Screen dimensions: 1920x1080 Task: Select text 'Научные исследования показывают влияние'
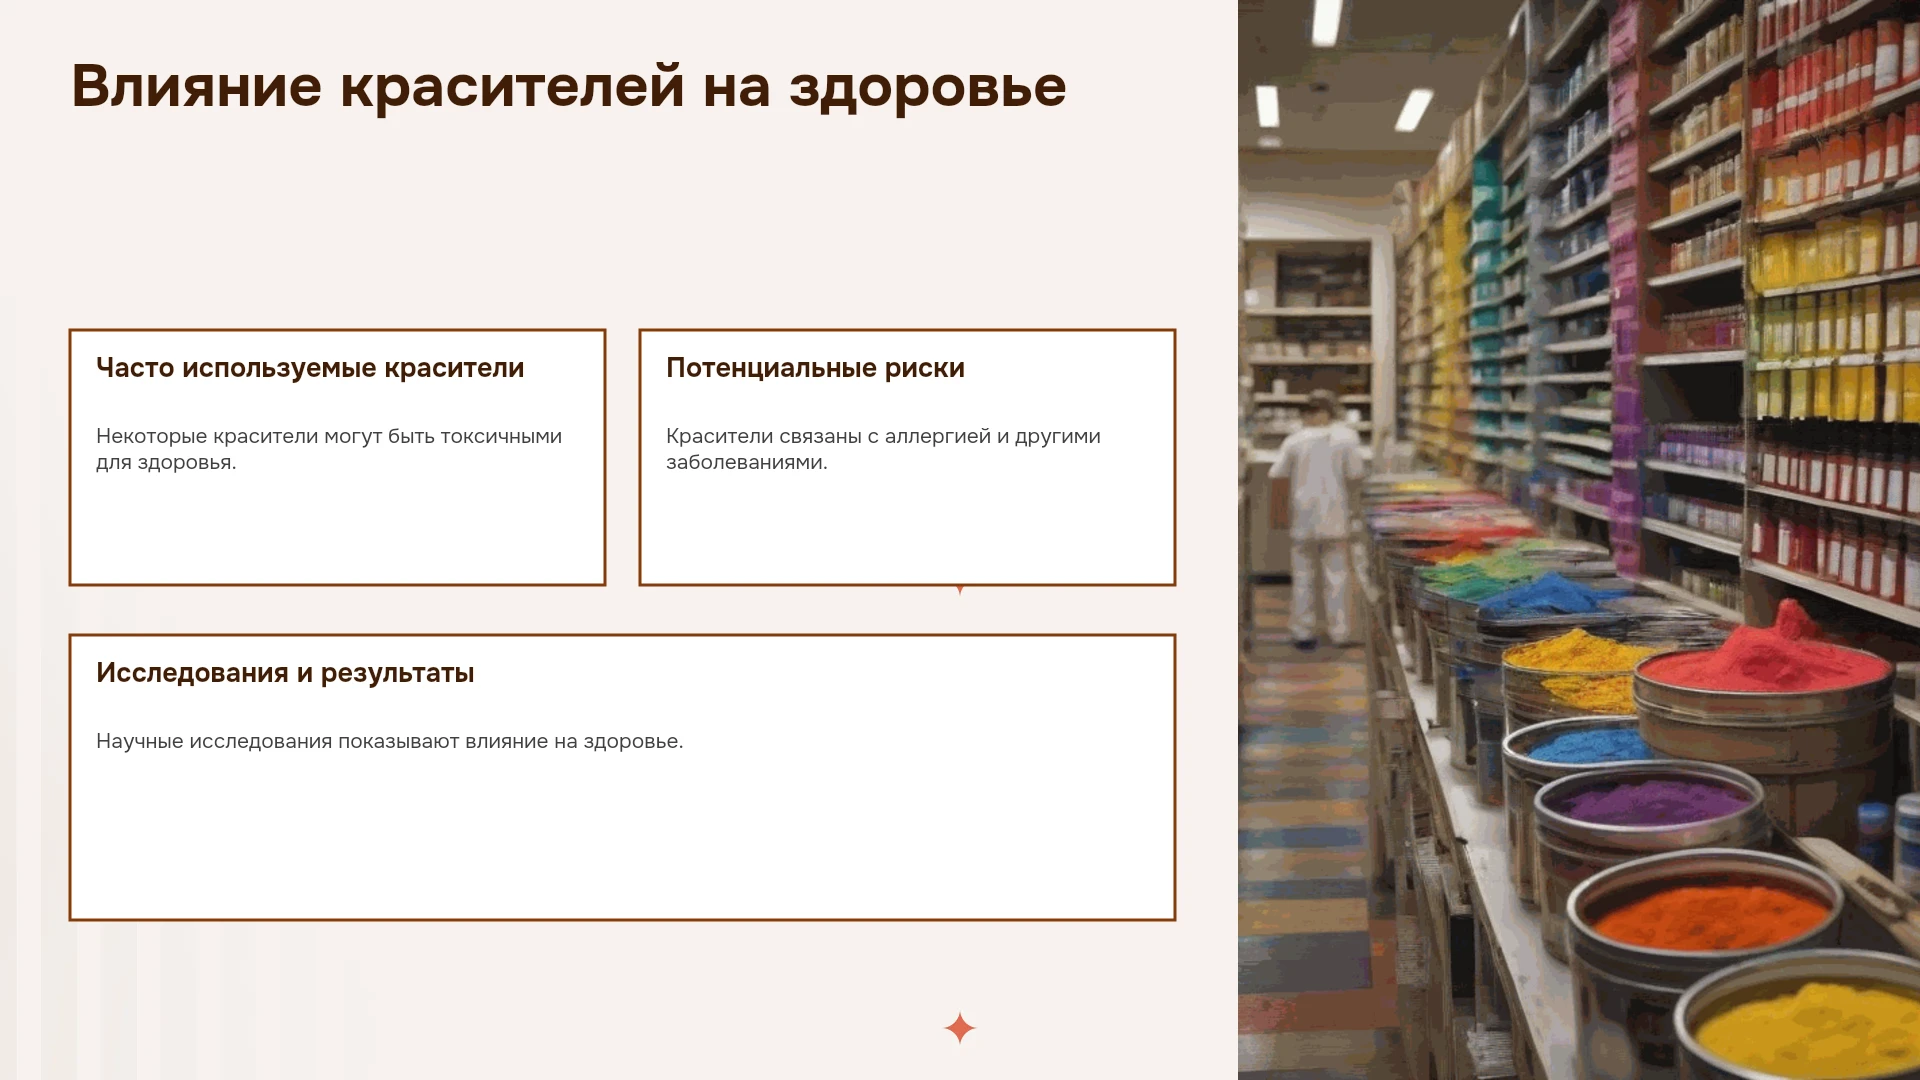321,741
